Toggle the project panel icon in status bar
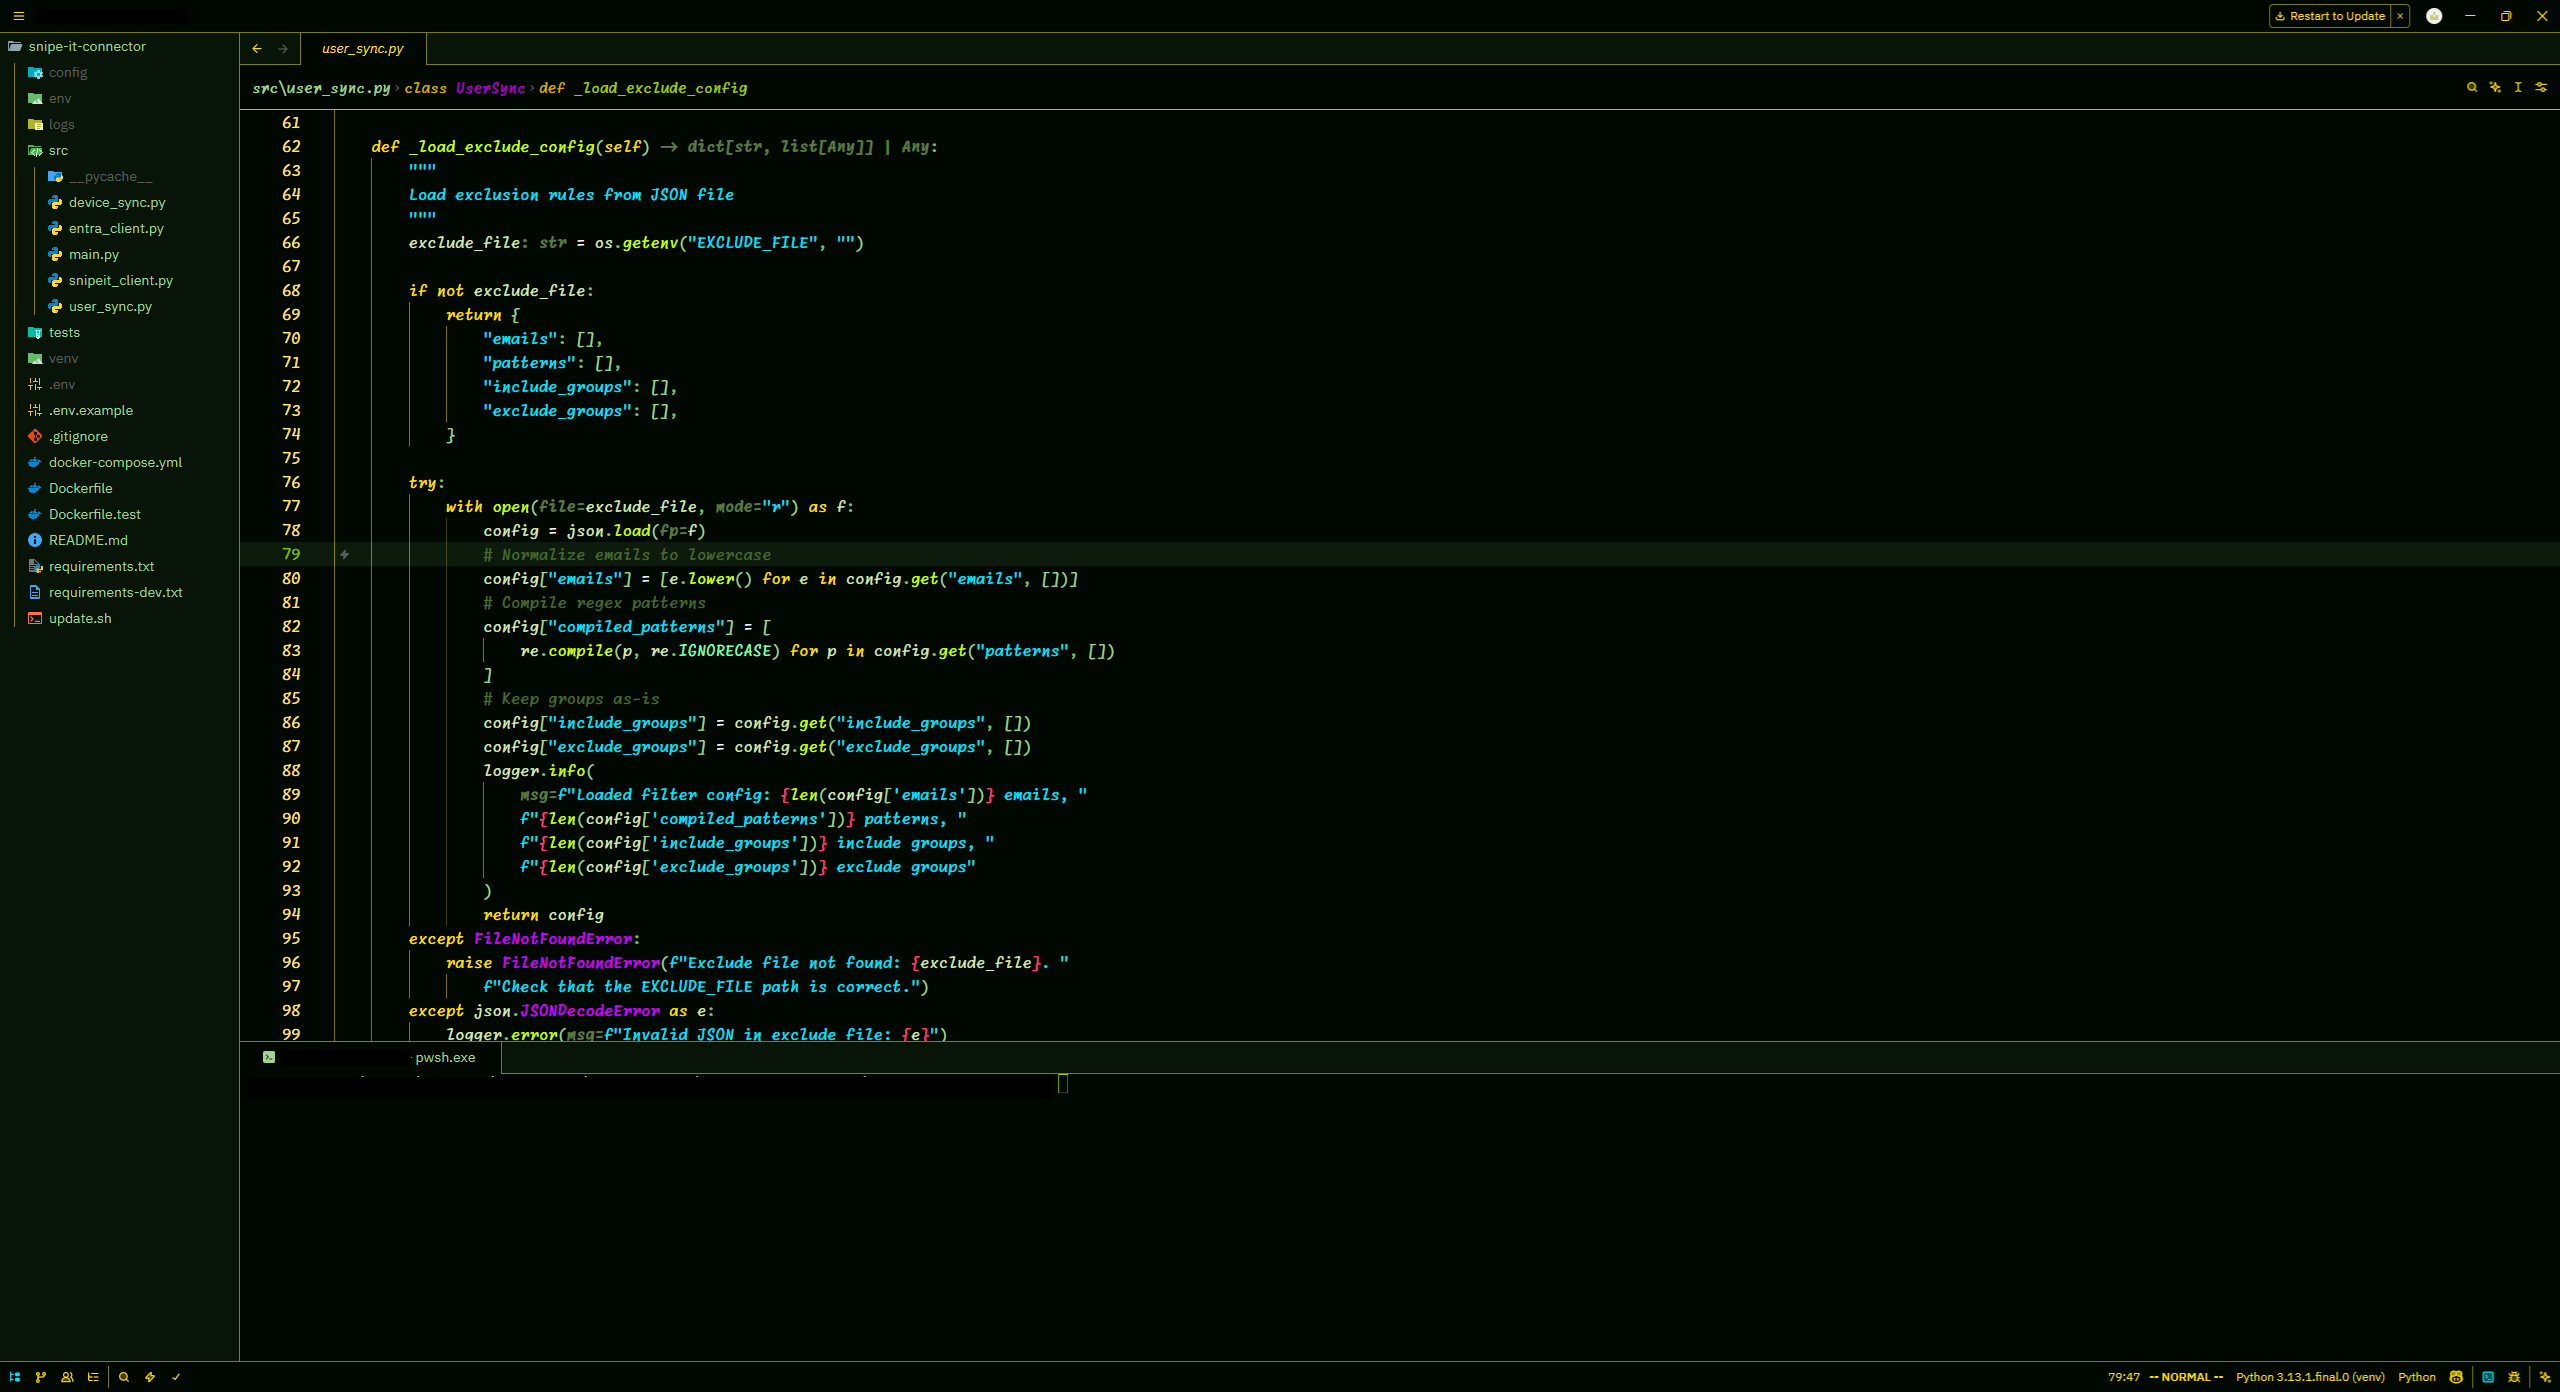Screen dimensions: 2560x1392 (15, 1377)
